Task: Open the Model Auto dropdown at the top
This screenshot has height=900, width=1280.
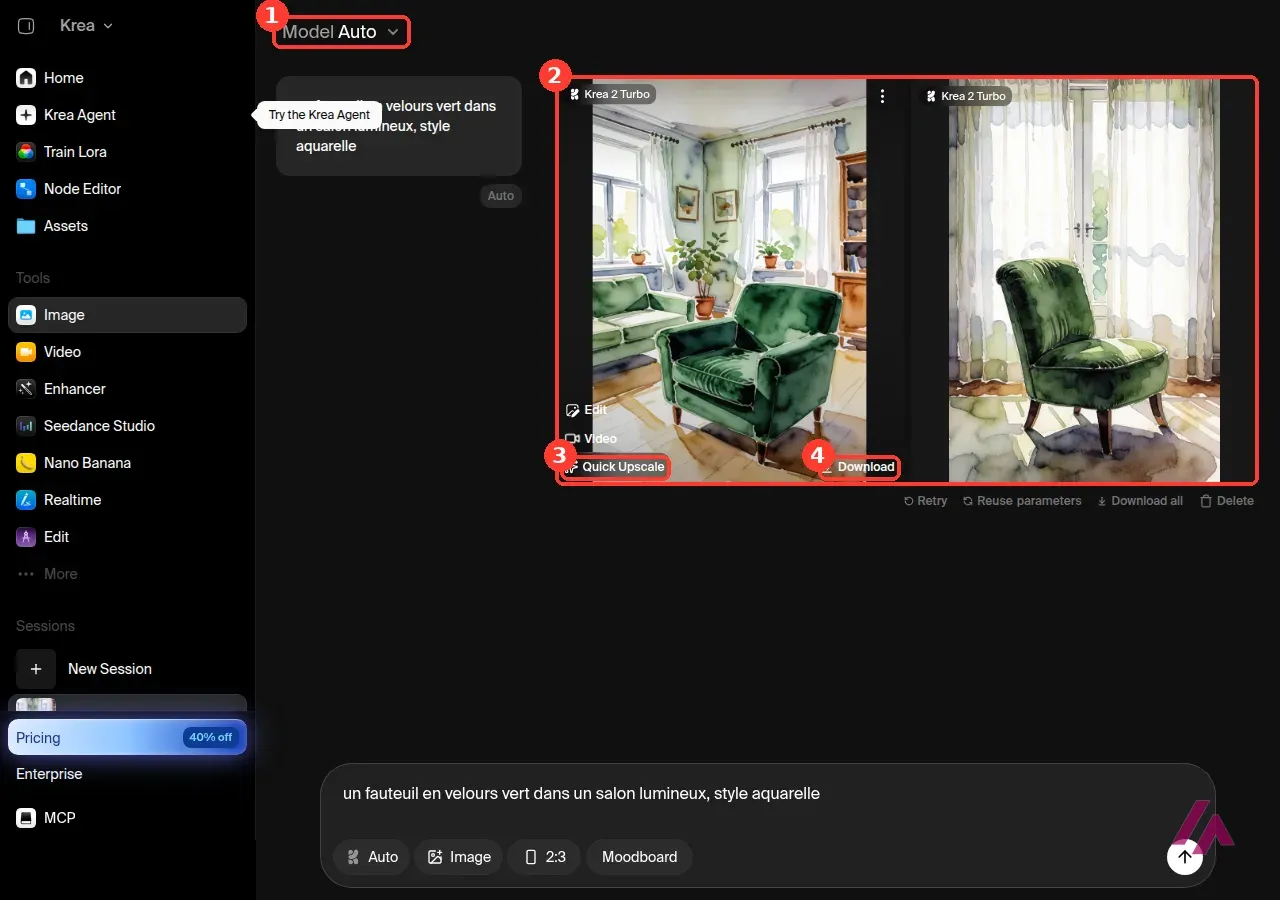Action: click(x=341, y=32)
